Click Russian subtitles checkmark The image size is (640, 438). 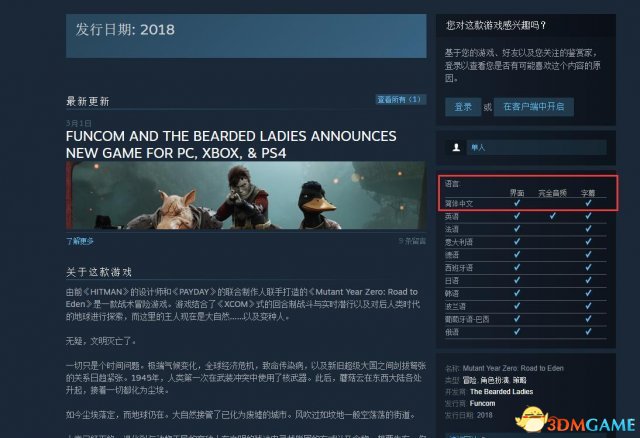click(588, 332)
